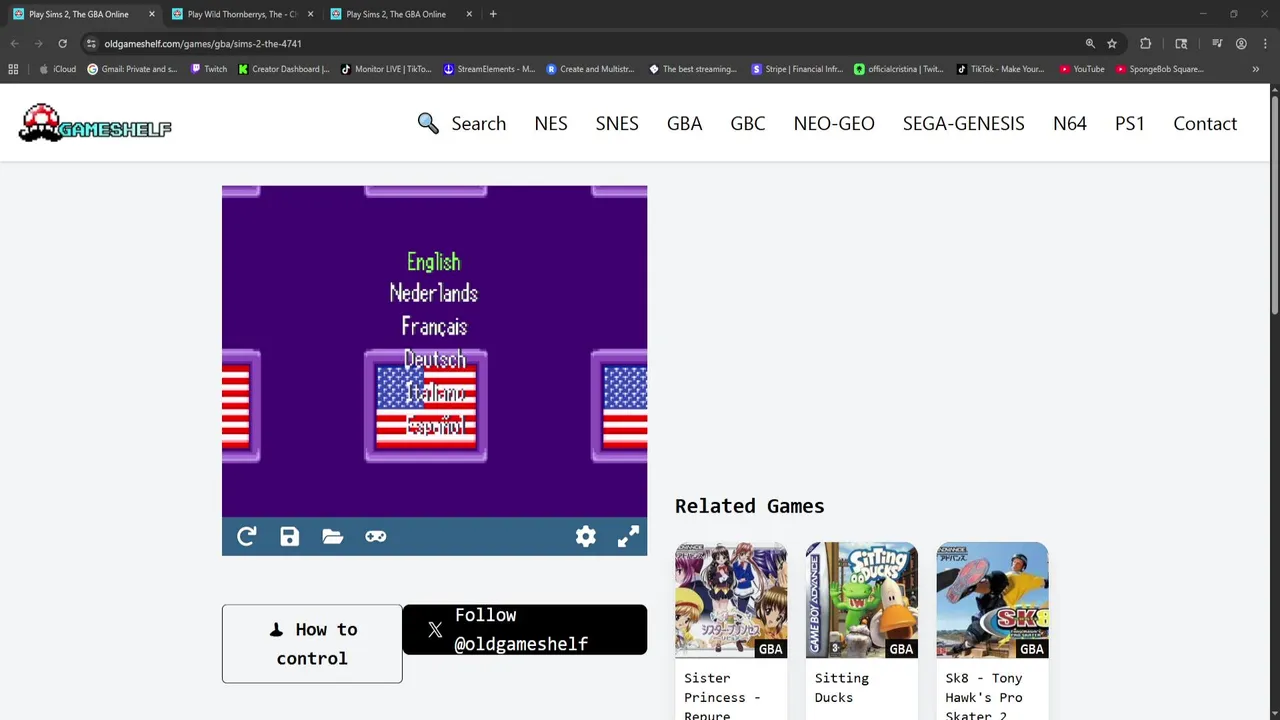Viewport: 1280px width, 720px height.
Task: Click the zoom magnifier icon in address bar
Action: (x=1090, y=44)
